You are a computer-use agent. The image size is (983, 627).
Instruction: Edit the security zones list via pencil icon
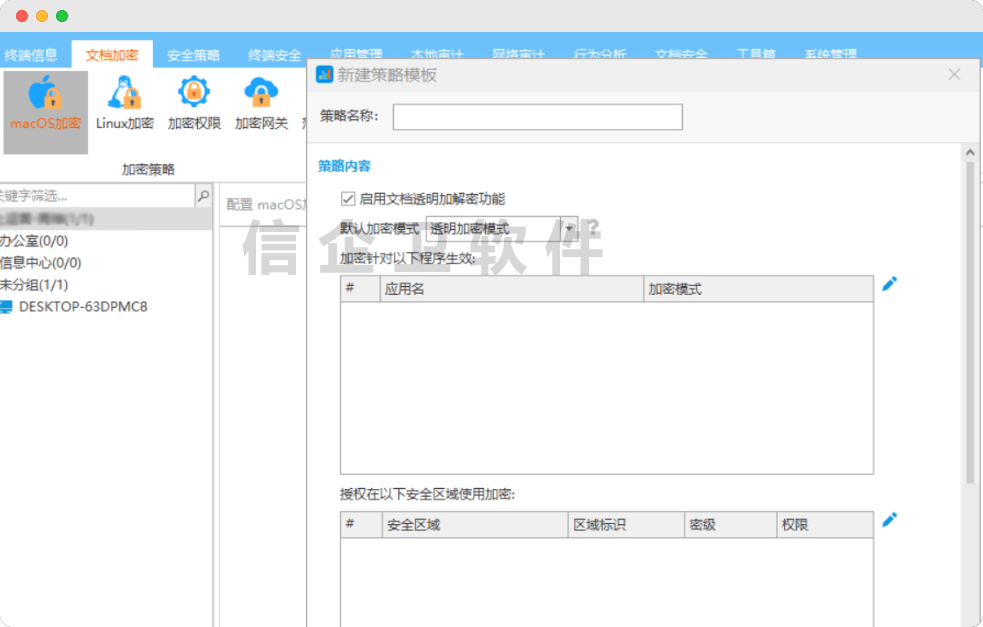pyautogui.click(x=889, y=519)
